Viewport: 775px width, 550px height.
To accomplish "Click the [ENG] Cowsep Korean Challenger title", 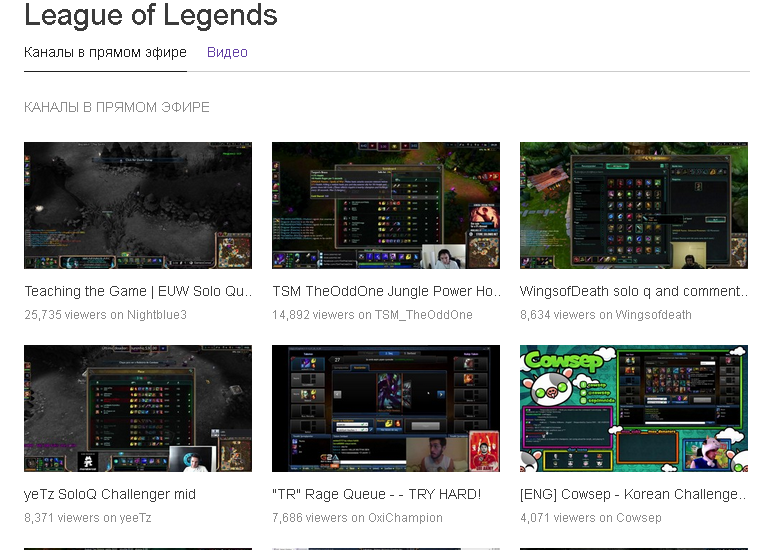I will (x=634, y=495).
